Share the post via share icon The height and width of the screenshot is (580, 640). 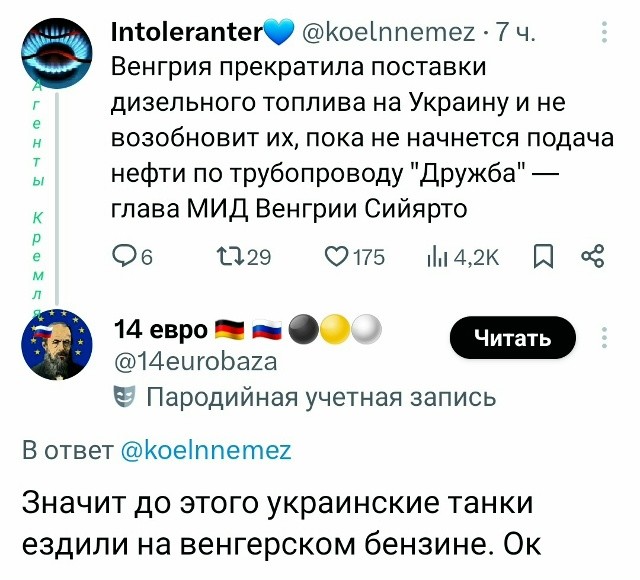(592, 256)
